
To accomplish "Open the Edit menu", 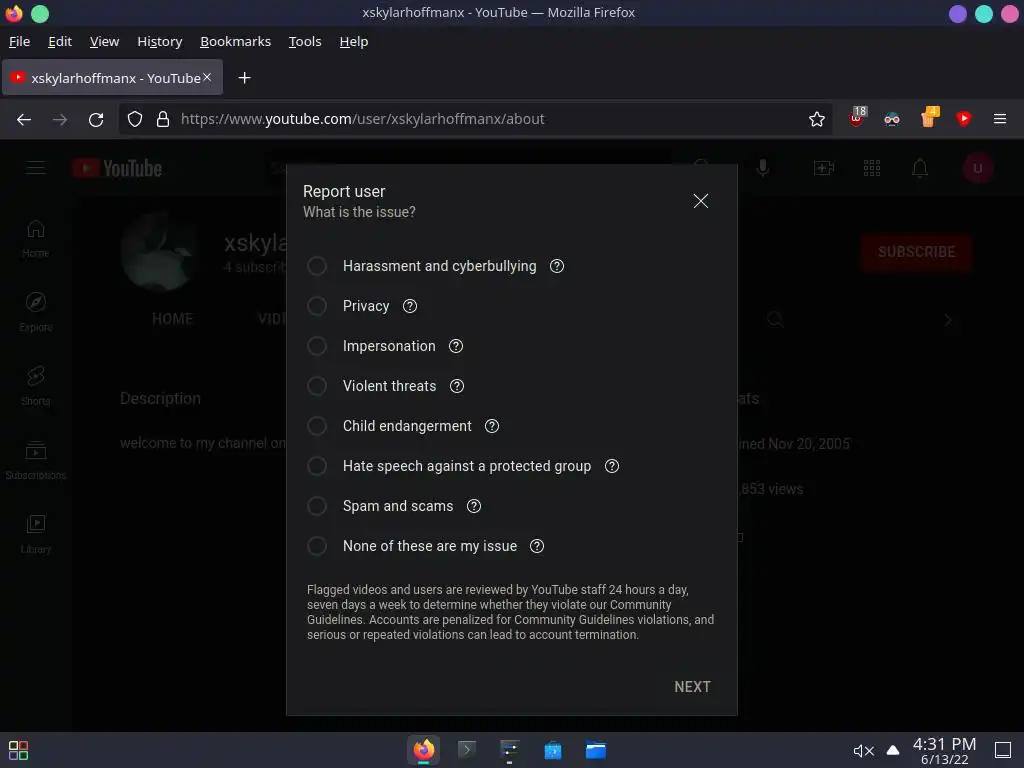I will [59, 41].
